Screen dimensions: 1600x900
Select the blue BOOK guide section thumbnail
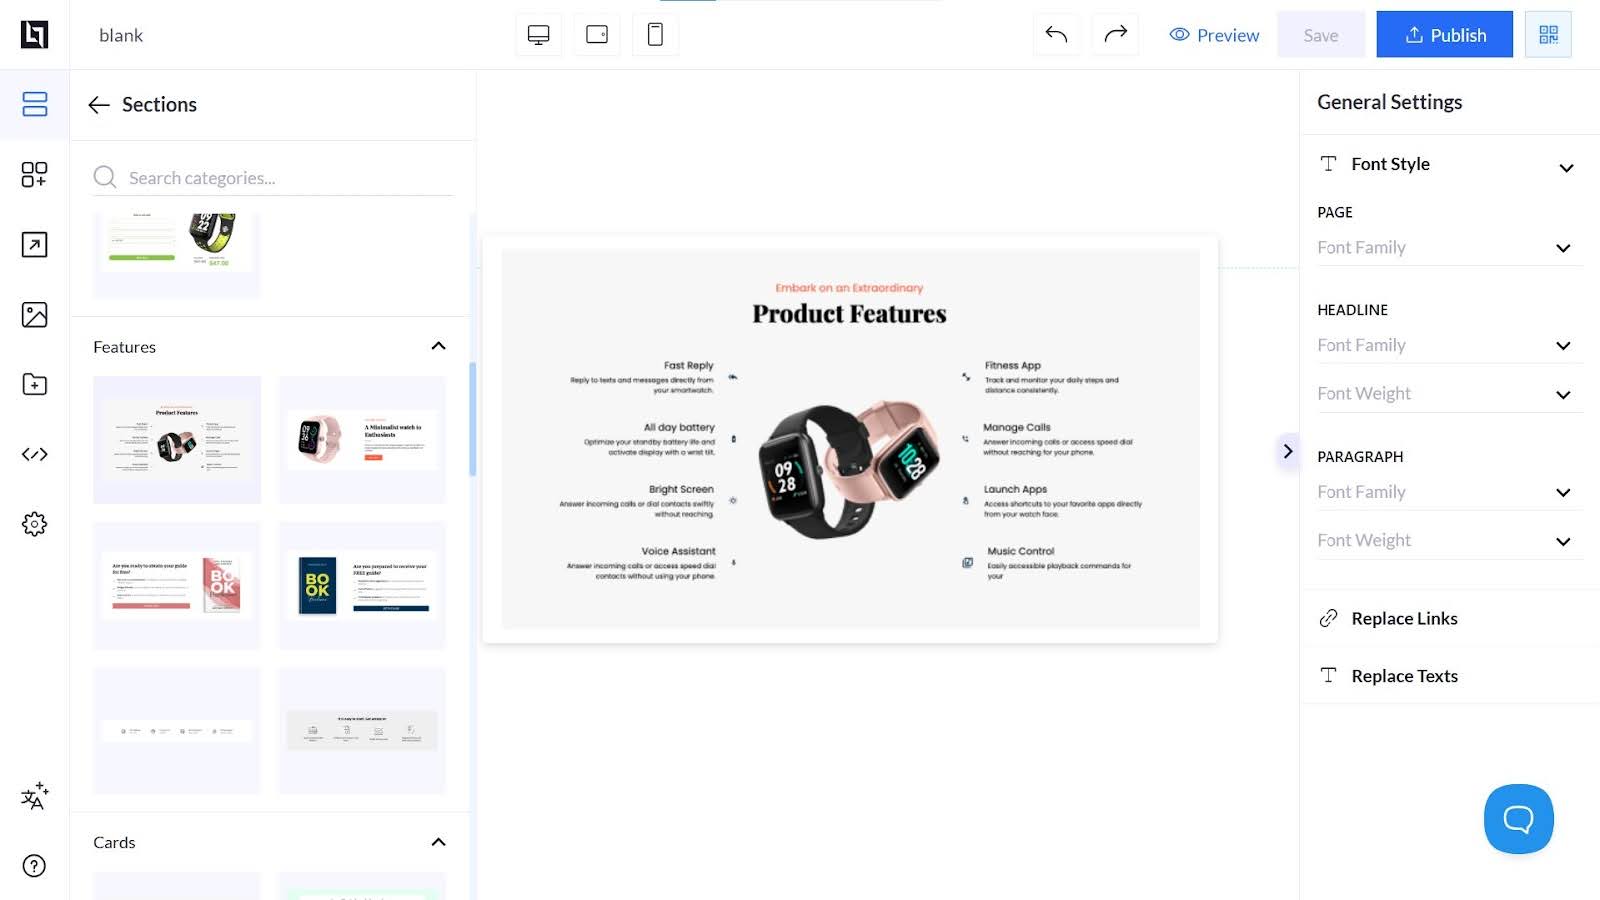tap(362, 585)
